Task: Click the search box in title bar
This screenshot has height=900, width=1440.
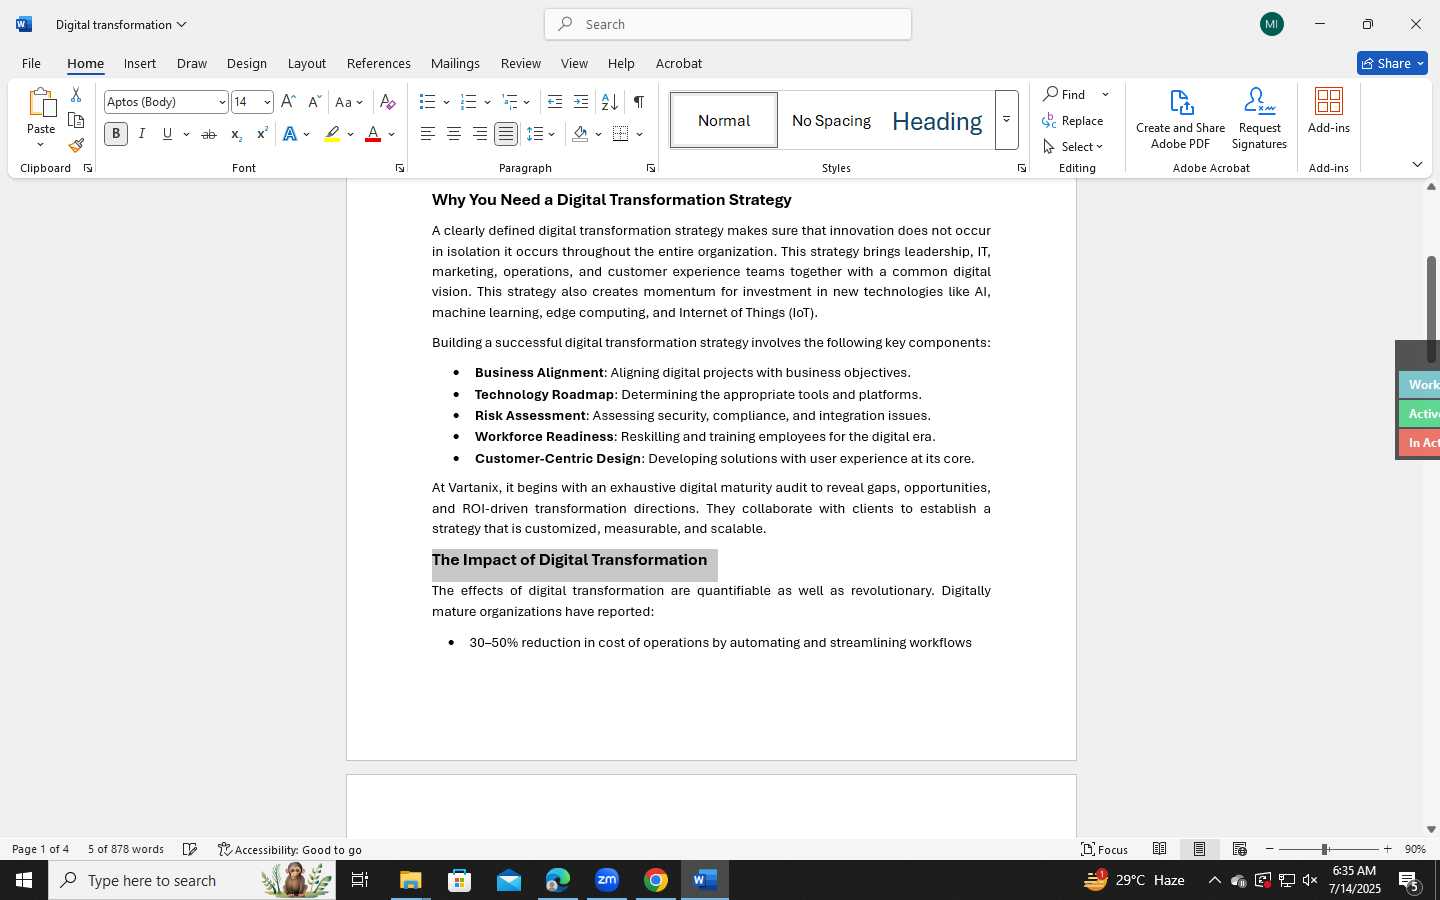Action: (728, 24)
